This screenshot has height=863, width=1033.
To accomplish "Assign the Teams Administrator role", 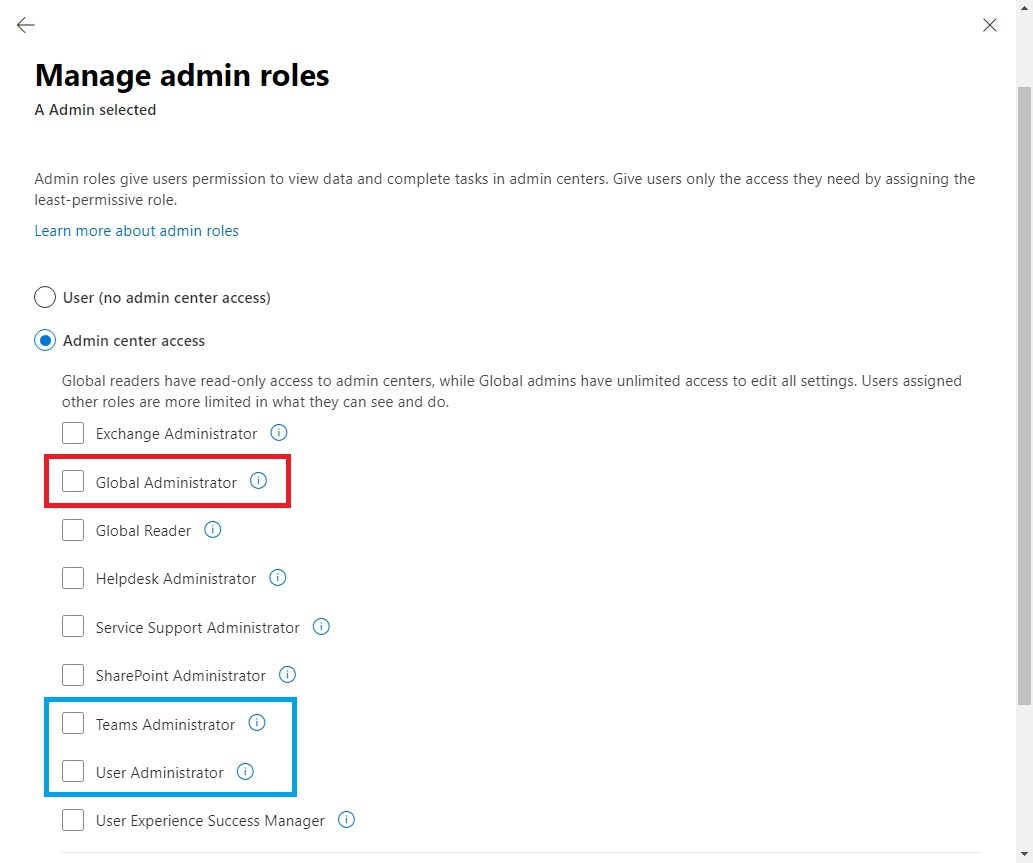I will click(72, 723).
